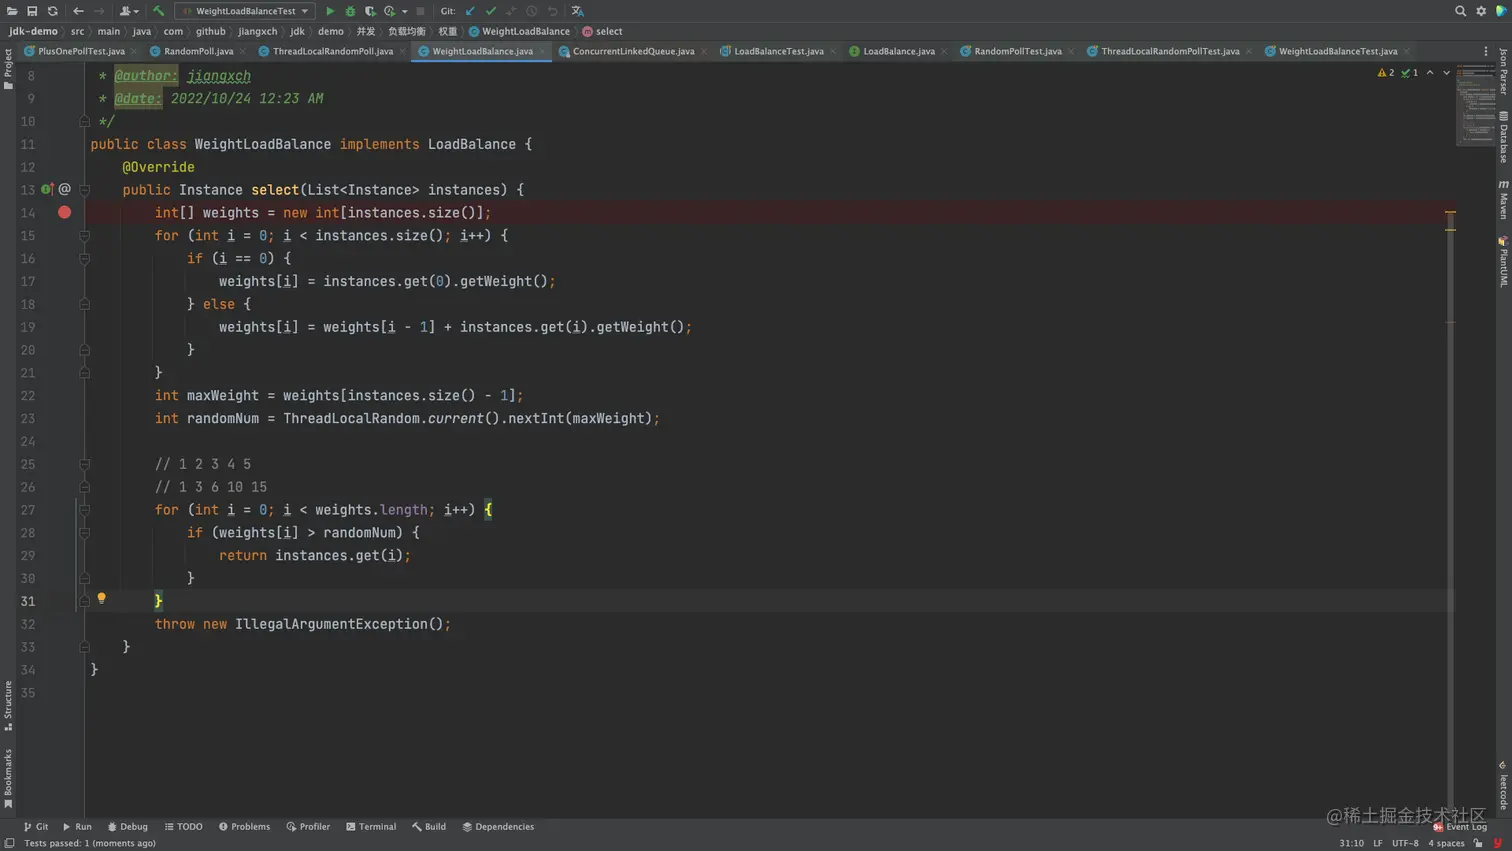Open Search Everywhere magnifier icon
This screenshot has width=1512, height=851.
[x=1460, y=11]
